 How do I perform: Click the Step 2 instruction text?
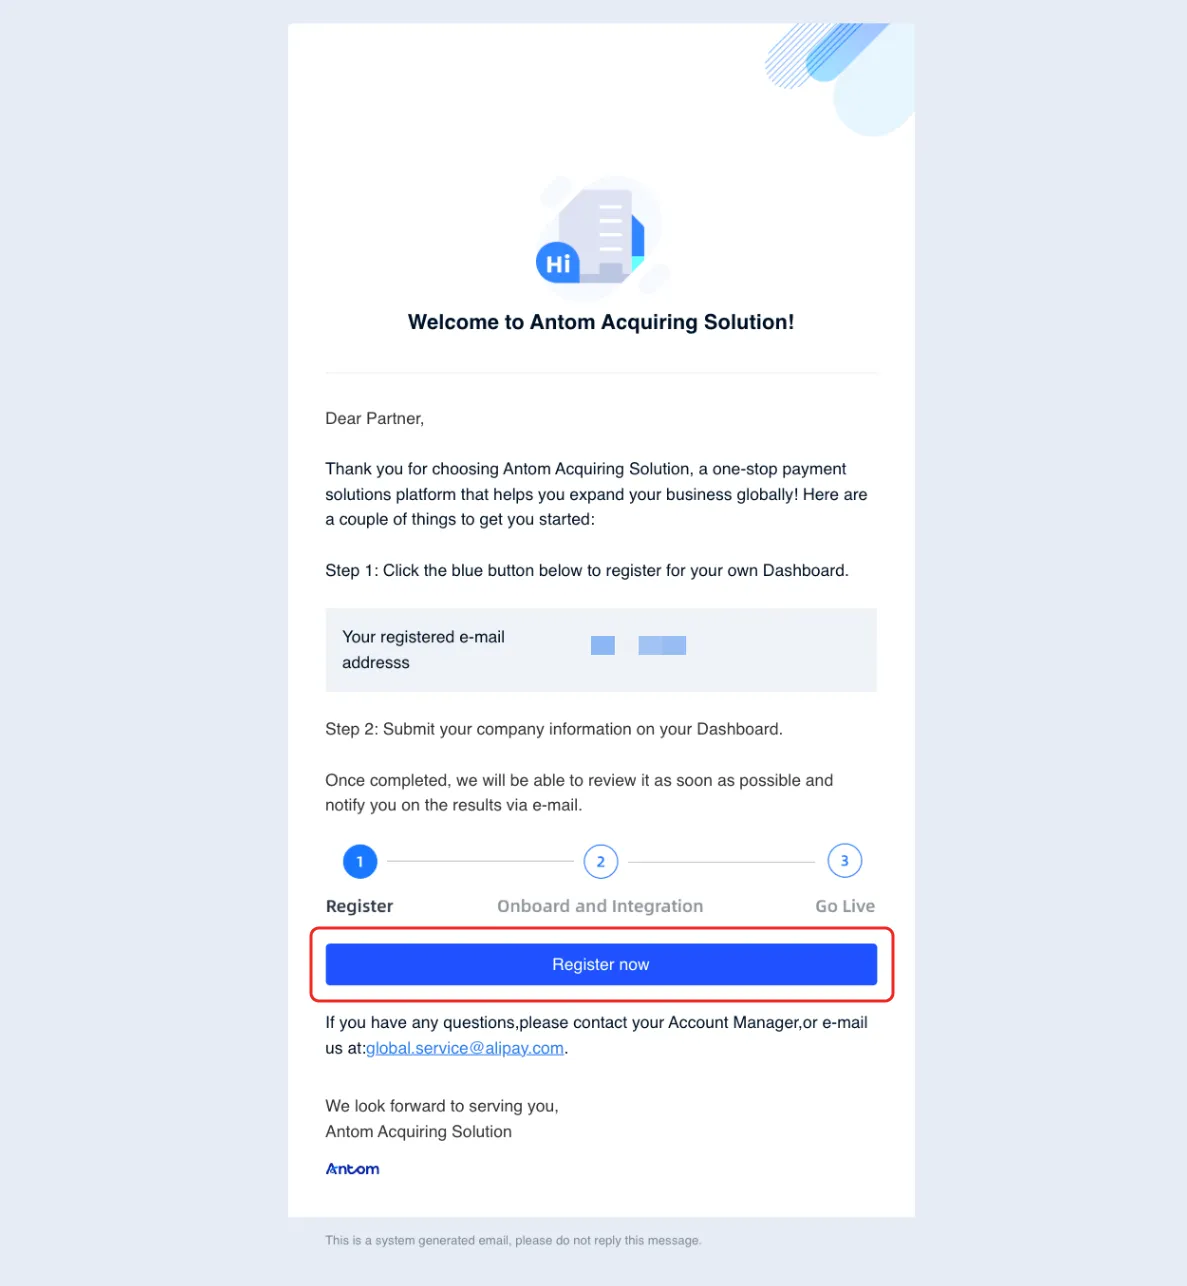click(x=554, y=729)
